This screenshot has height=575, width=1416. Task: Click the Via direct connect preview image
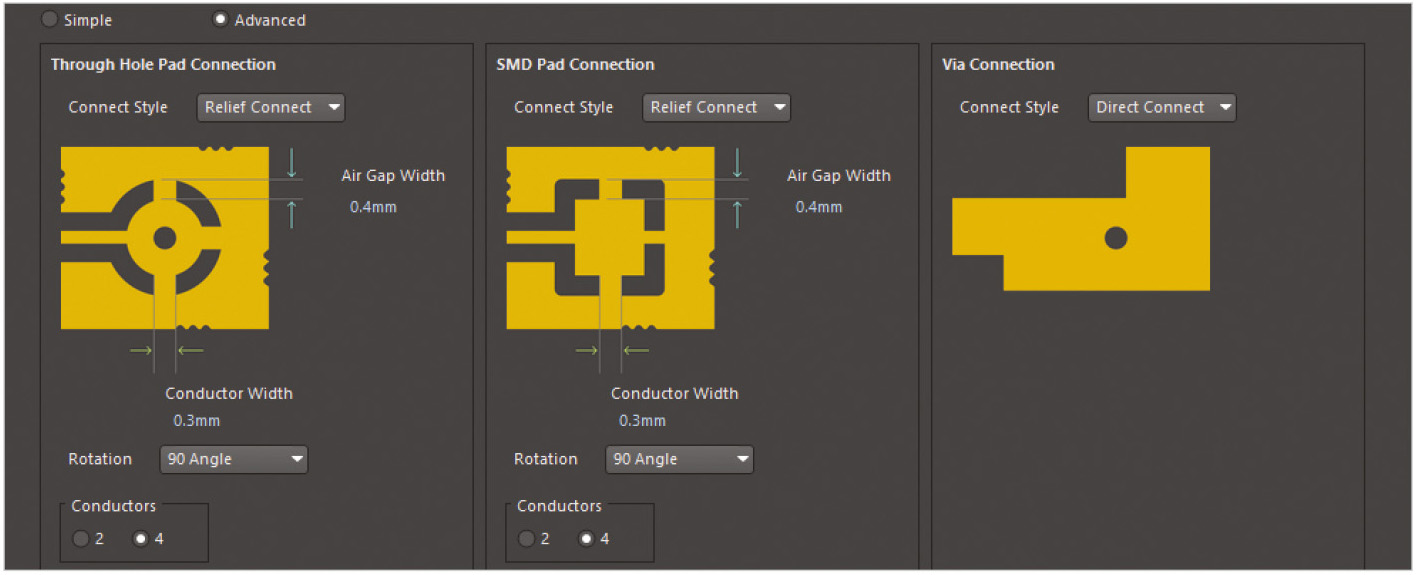(1081, 219)
